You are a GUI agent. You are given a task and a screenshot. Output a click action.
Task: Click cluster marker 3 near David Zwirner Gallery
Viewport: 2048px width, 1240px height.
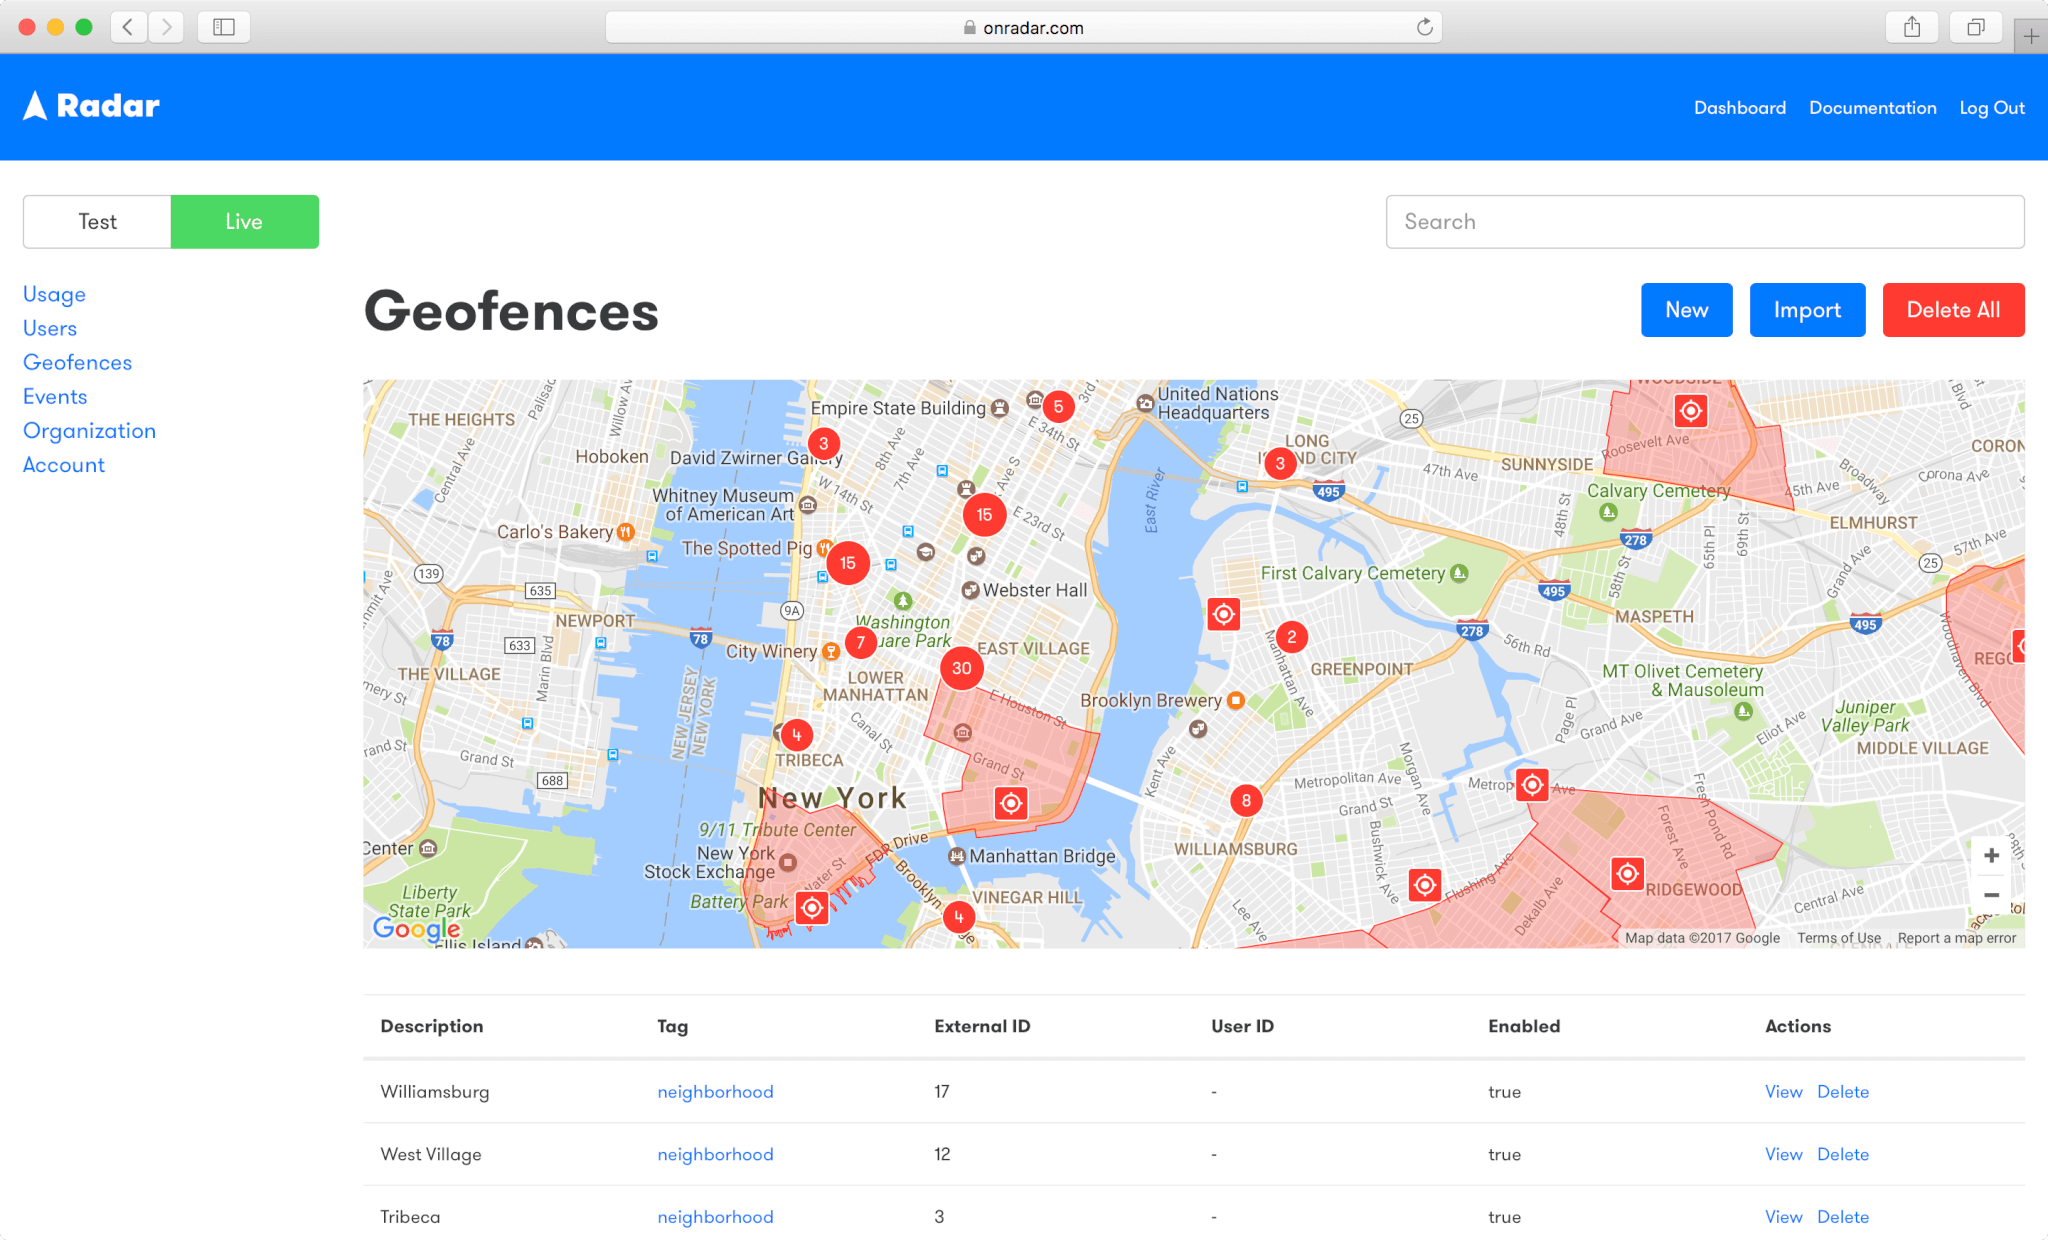coord(823,444)
